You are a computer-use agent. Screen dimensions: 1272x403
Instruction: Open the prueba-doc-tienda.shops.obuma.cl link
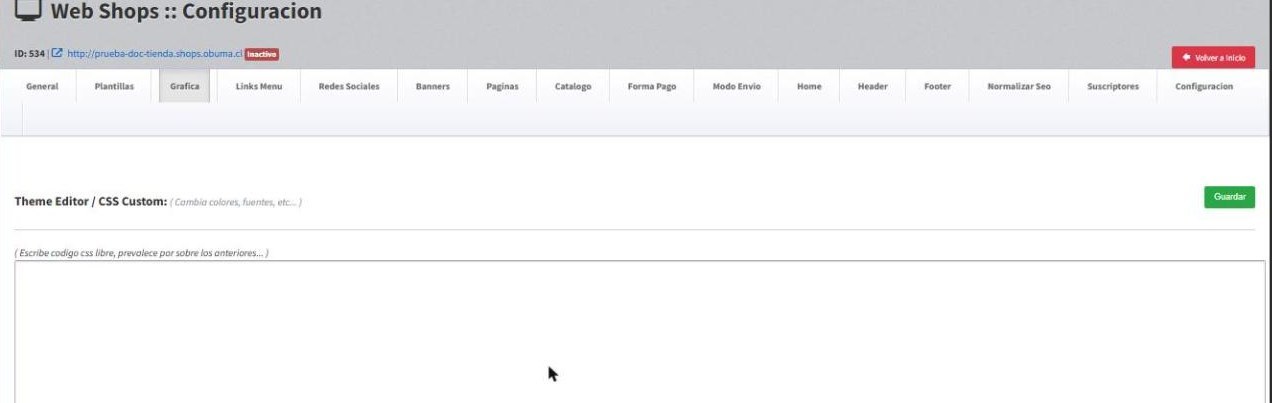(155, 54)
